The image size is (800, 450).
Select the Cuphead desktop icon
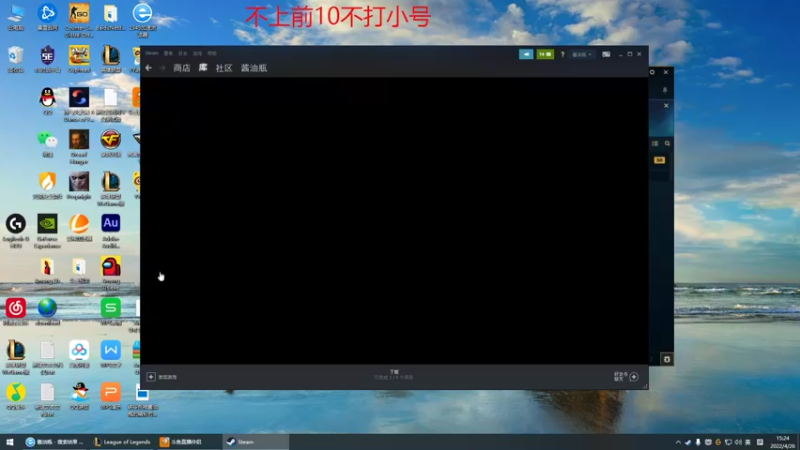[x=79, y=59]
